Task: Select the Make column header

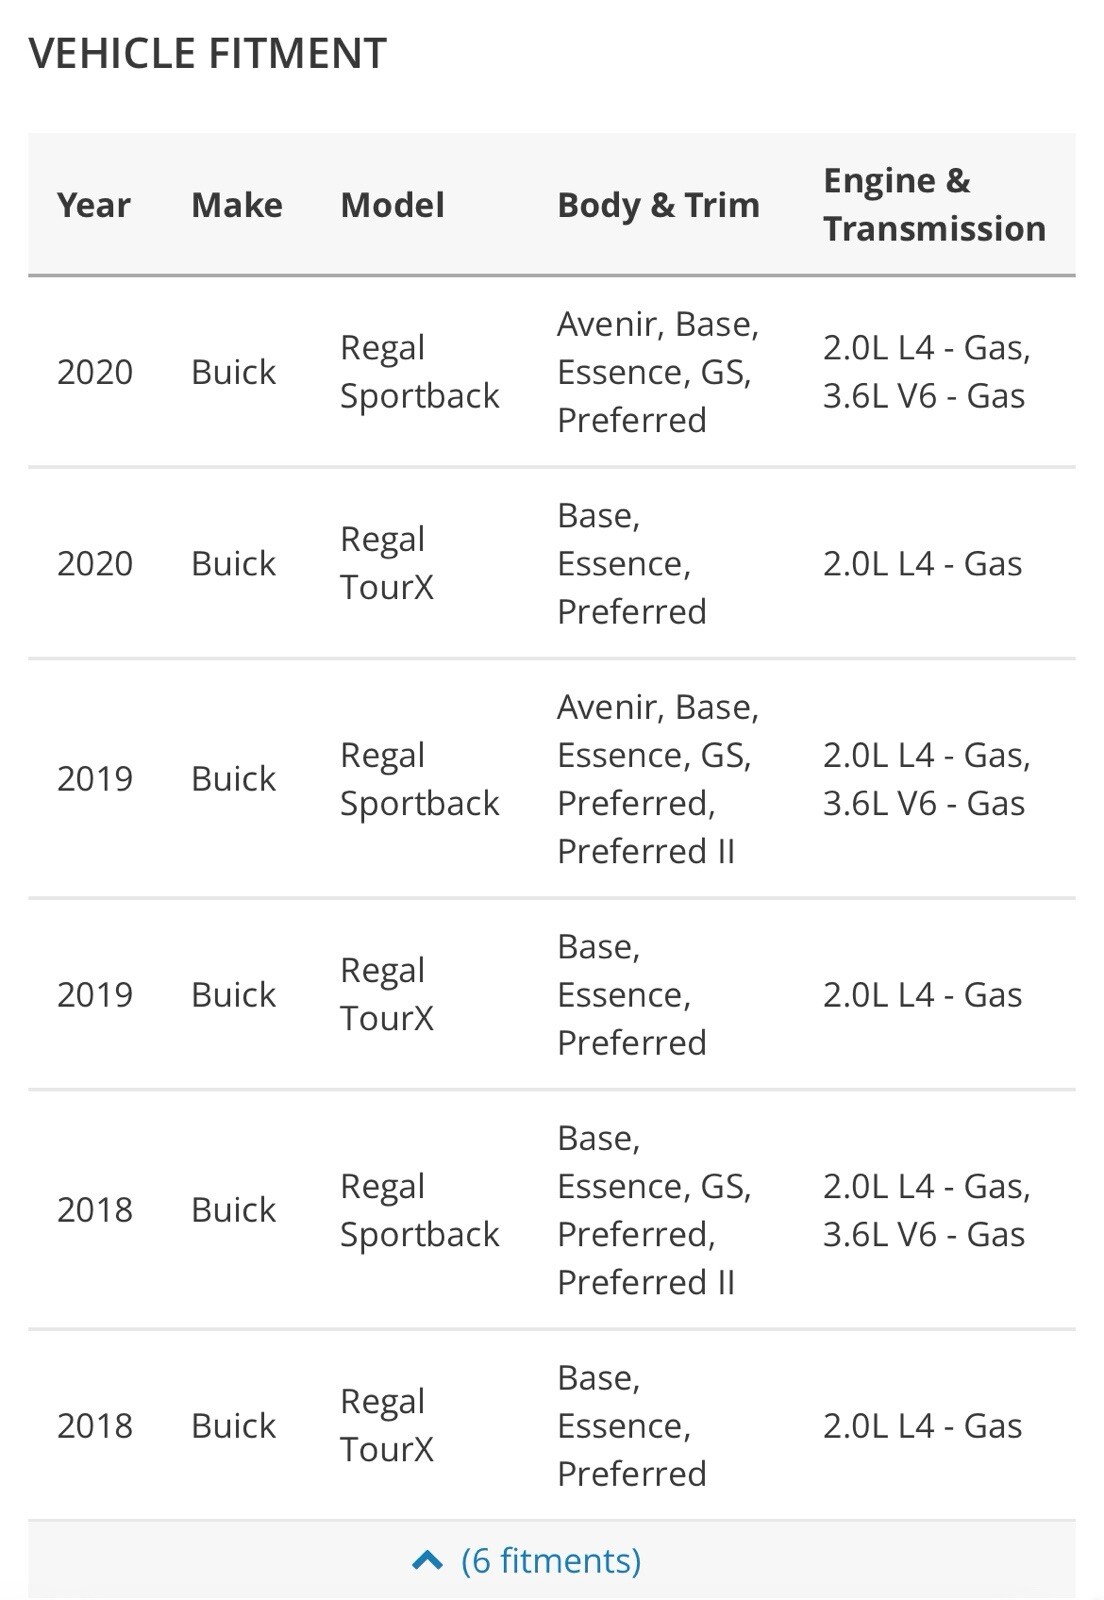Action: point(237,205)
